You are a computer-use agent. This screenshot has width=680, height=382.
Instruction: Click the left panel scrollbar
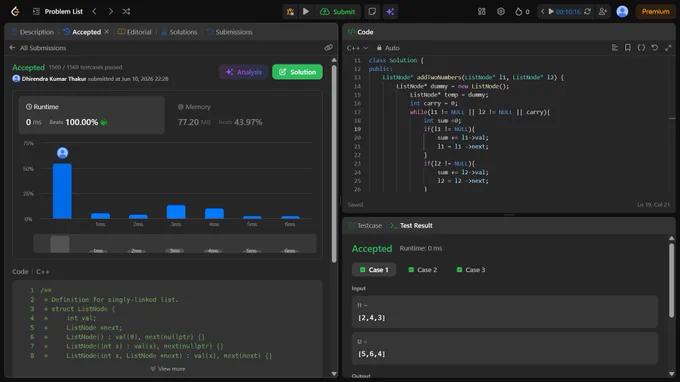[x=334, y=164]
